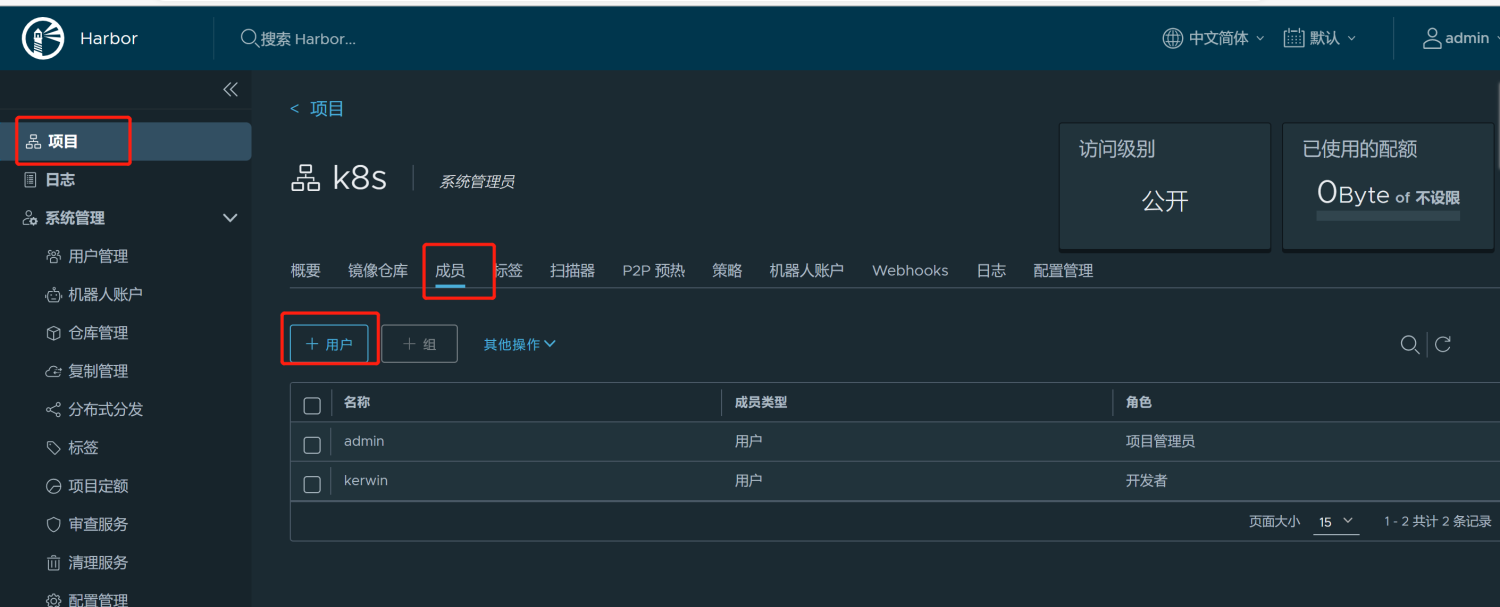Click the 机器人账户 robot icon in sidebar
Image resolution: width=1500 pixels, height=607 pixels.
(x=54, y=295)
